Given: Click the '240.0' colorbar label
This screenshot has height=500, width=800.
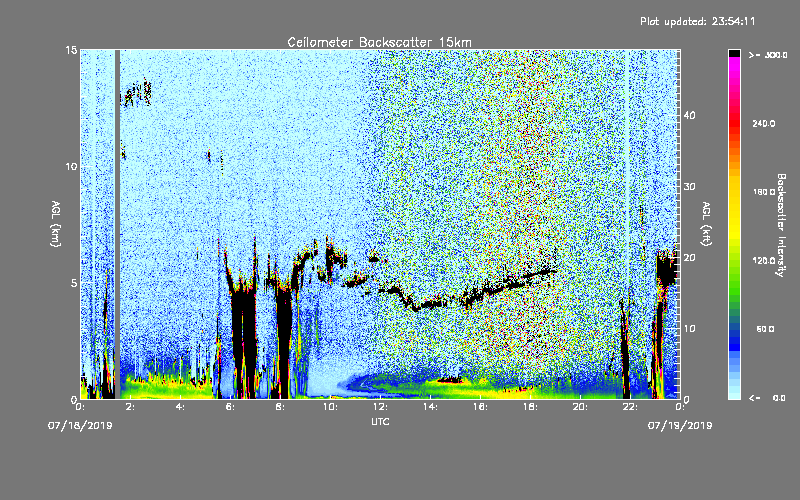Looking at the screenshot, I should point(764,124).
